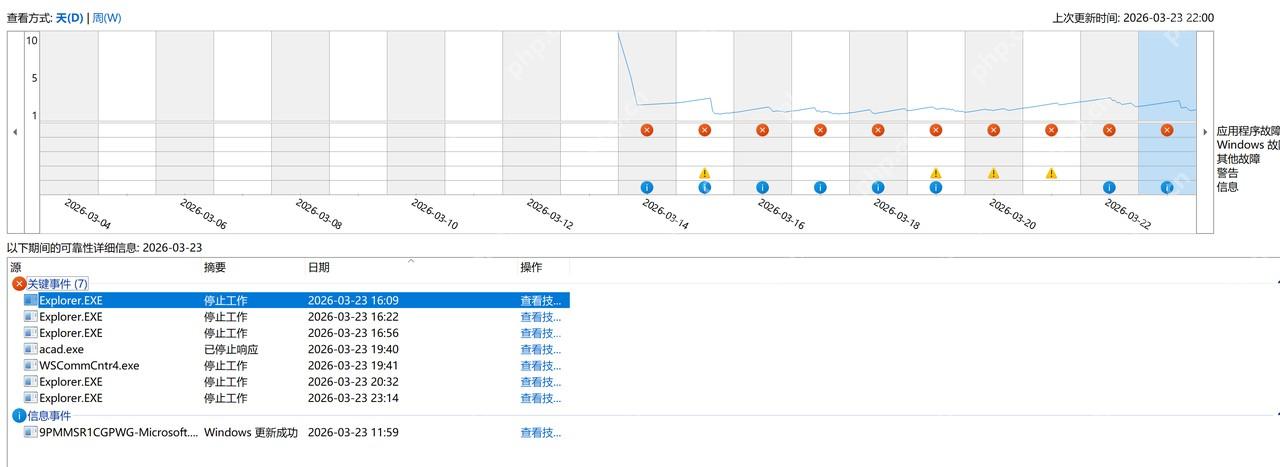
Task: Click the yellow warning icon on 2026-03-19
Action: click(x=936, y=173)
